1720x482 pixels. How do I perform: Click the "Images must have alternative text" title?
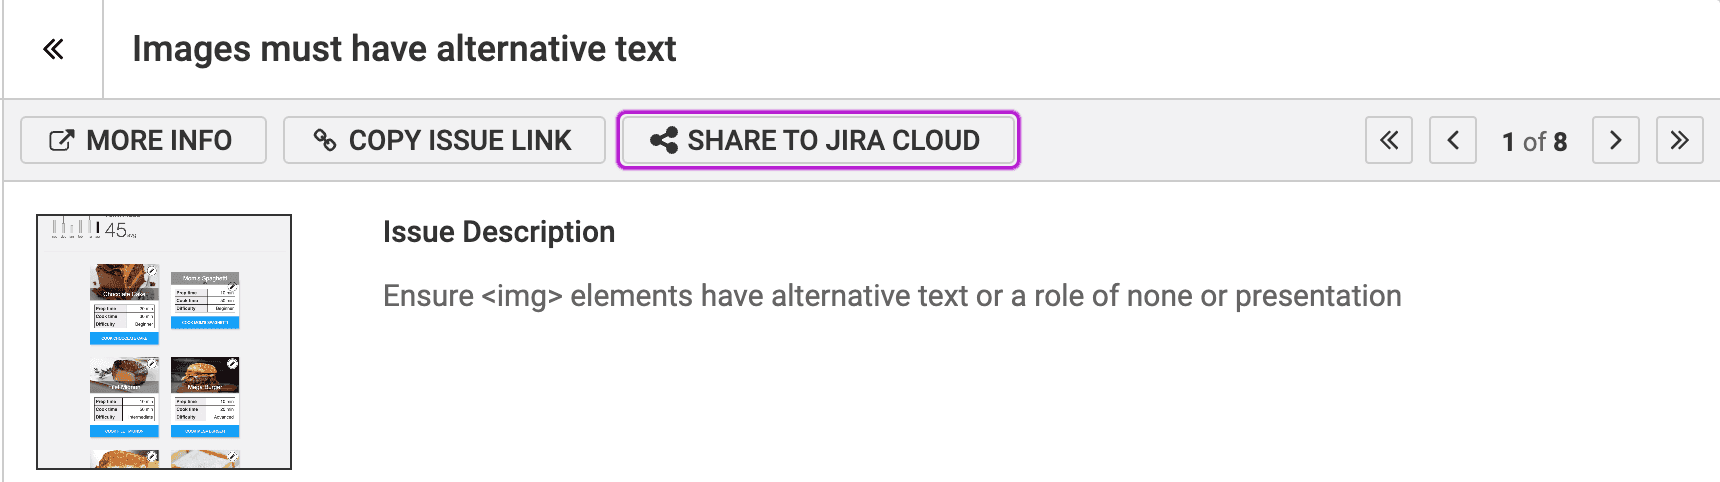point(404,49)
